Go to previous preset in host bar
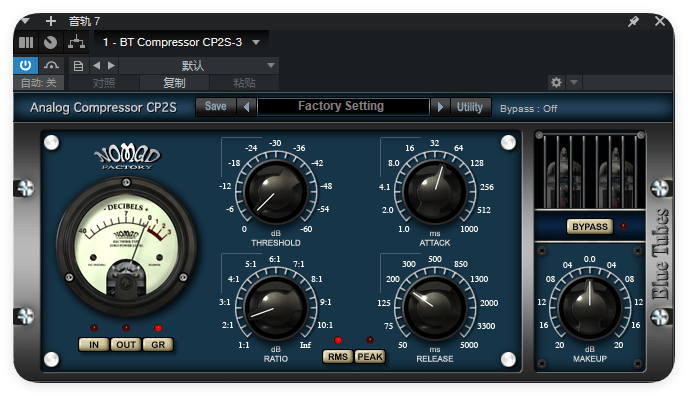The width and height of the screenshot is (688, 396). coord(97,66)
